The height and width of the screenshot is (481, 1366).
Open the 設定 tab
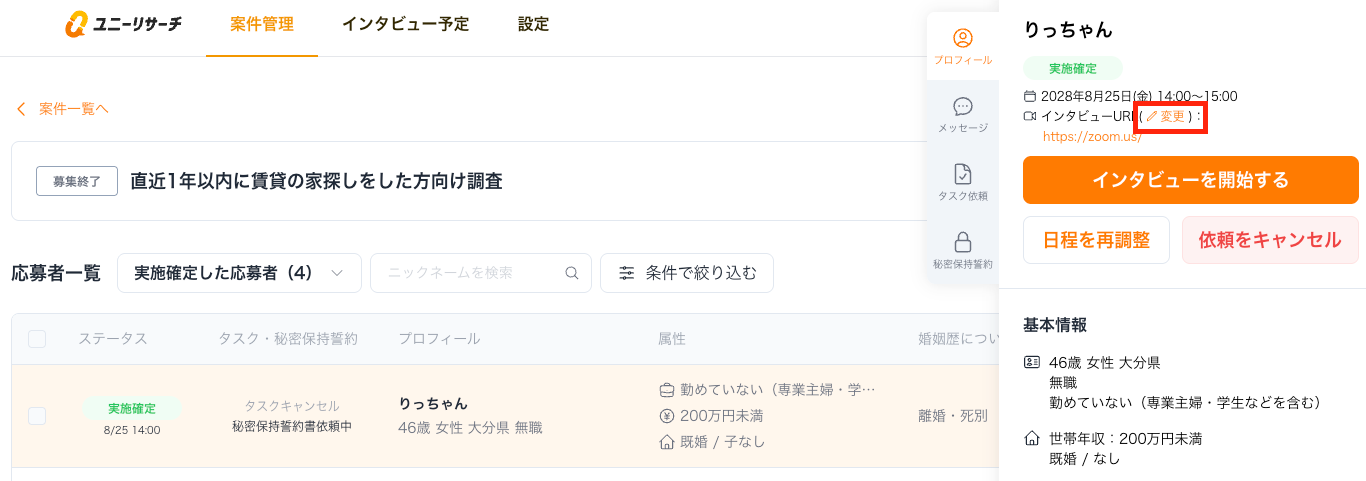click(534, 25)
